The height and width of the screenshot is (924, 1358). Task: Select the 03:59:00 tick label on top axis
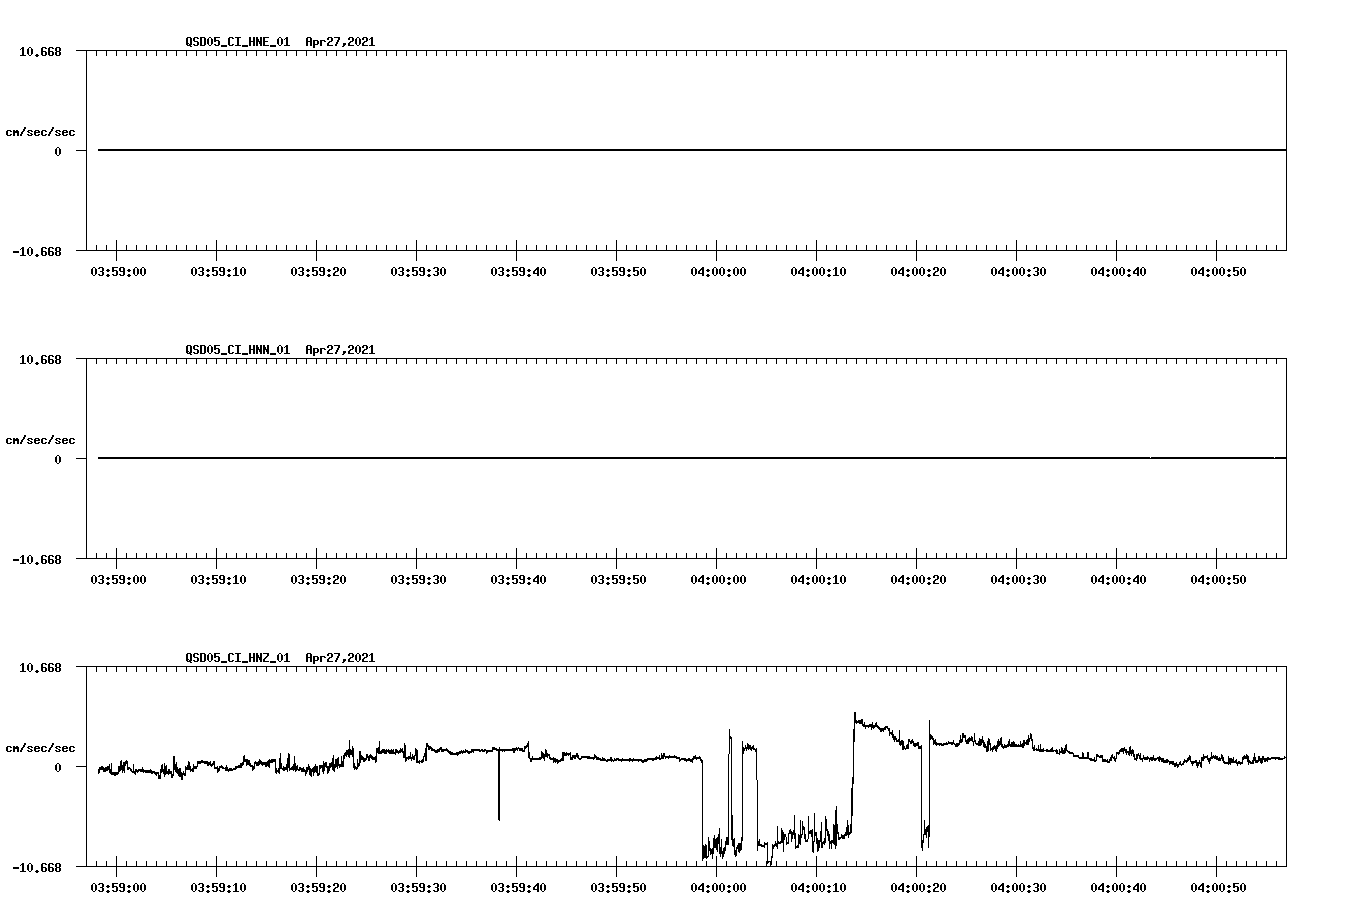116,270
